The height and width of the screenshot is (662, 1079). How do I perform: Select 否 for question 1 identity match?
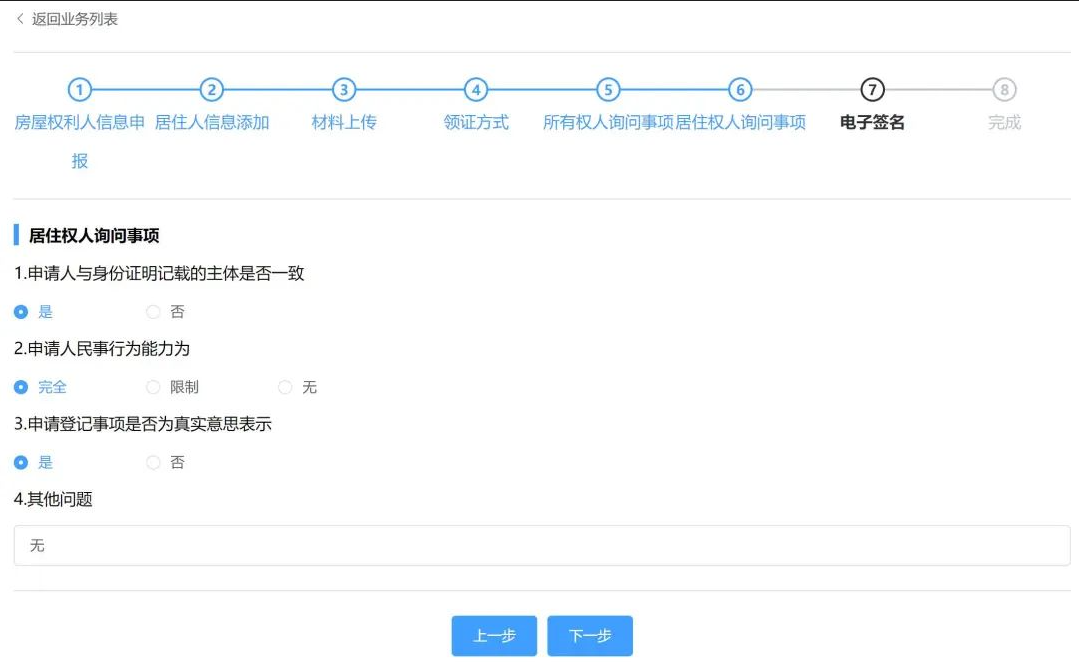[x=153, y=312]
